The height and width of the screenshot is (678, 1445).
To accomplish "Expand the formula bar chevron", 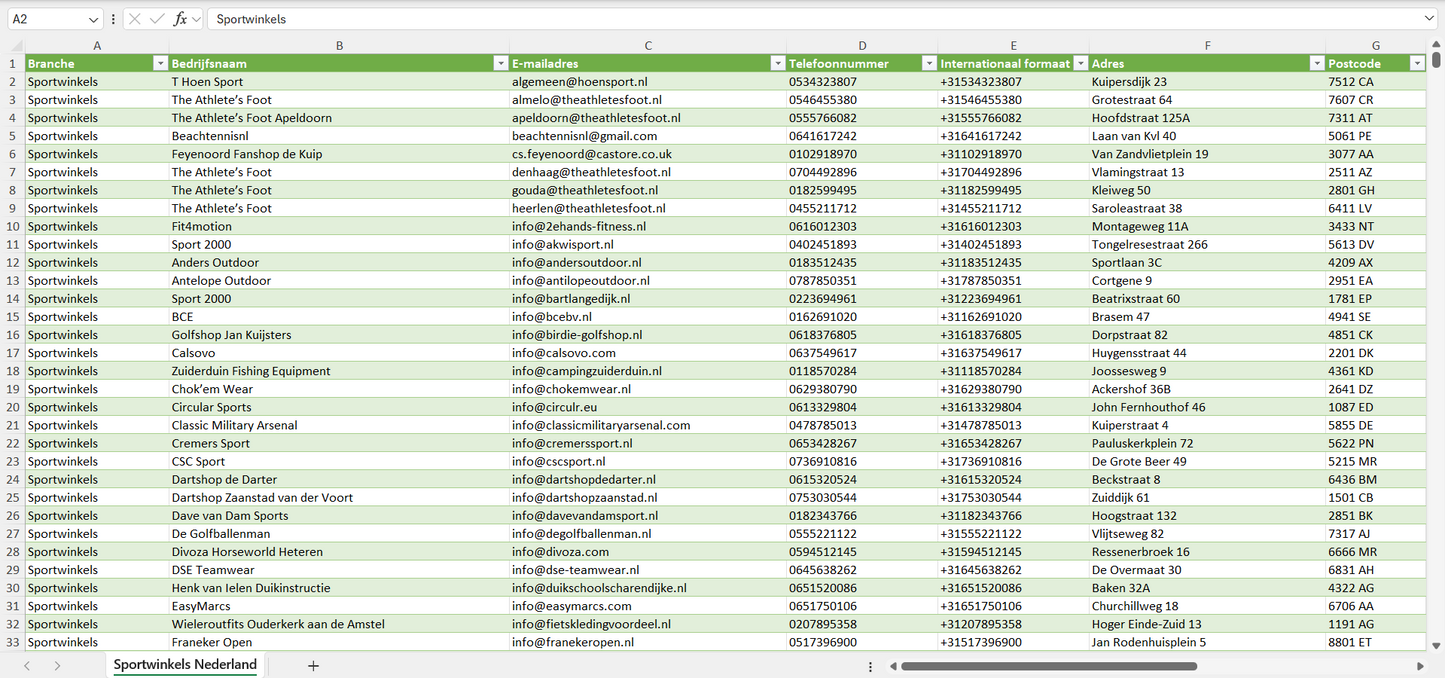I will pyautogui.click(x=1428, y=19).
